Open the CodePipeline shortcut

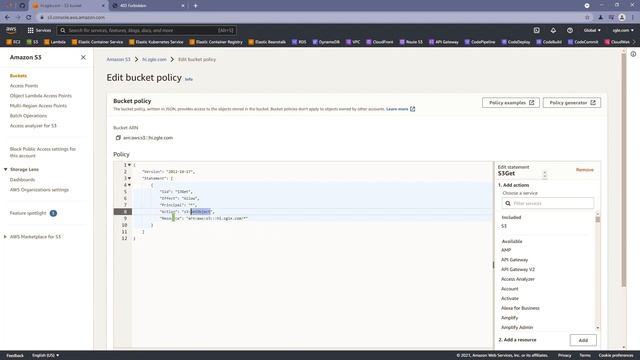pos(480,42)
